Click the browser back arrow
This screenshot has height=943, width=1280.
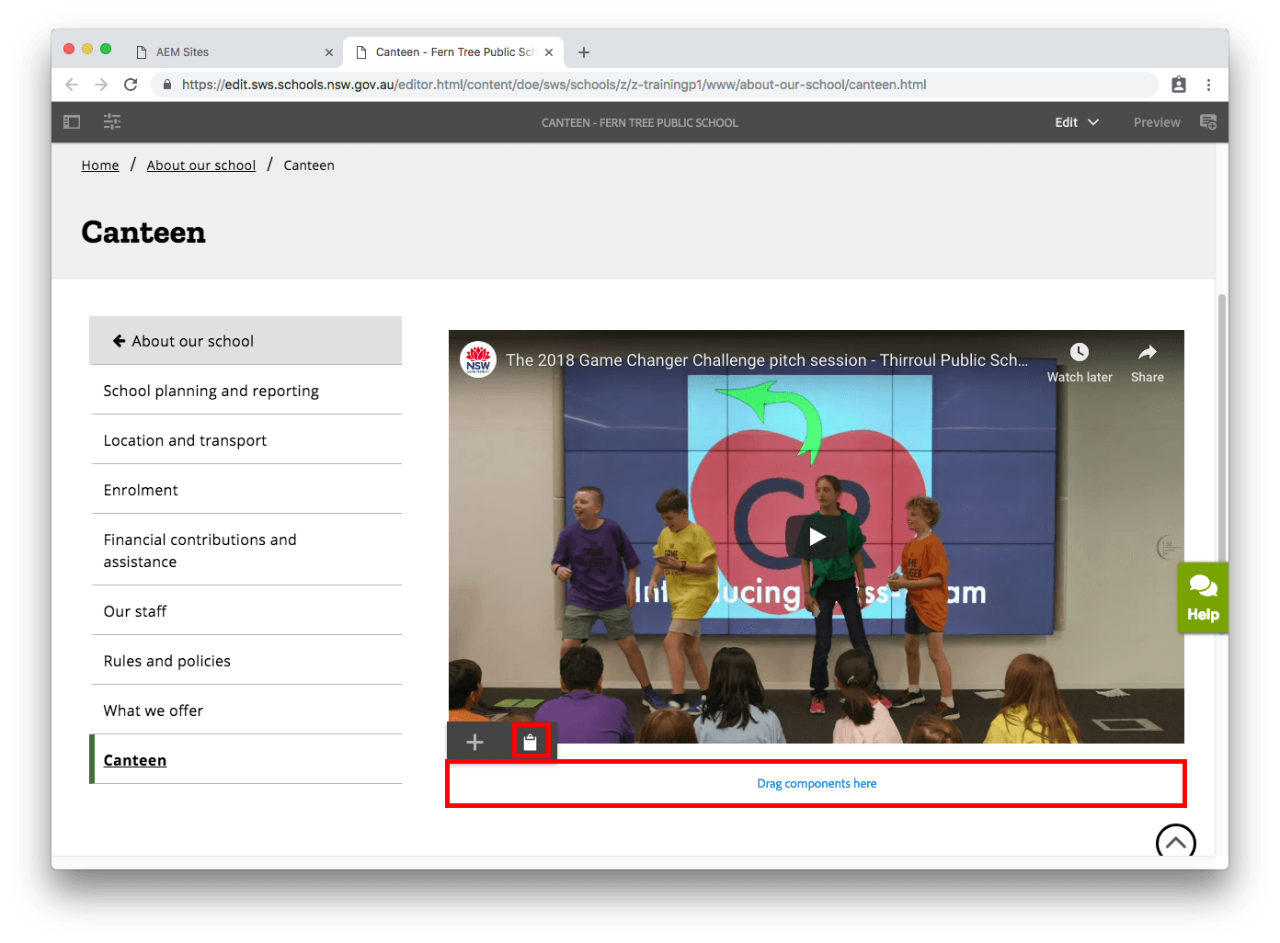pyautogui.click(x=72, y=85)
